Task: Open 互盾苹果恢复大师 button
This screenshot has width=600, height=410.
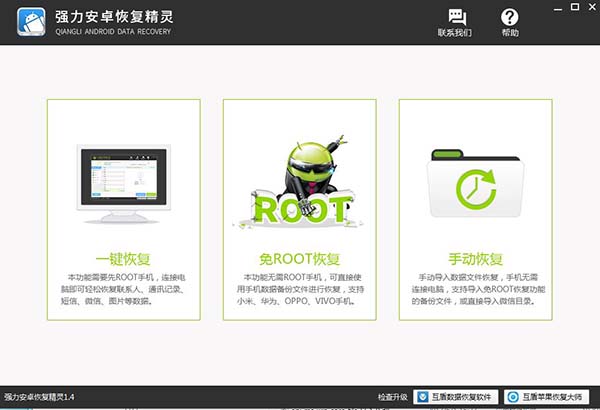Action: (546, 397)
